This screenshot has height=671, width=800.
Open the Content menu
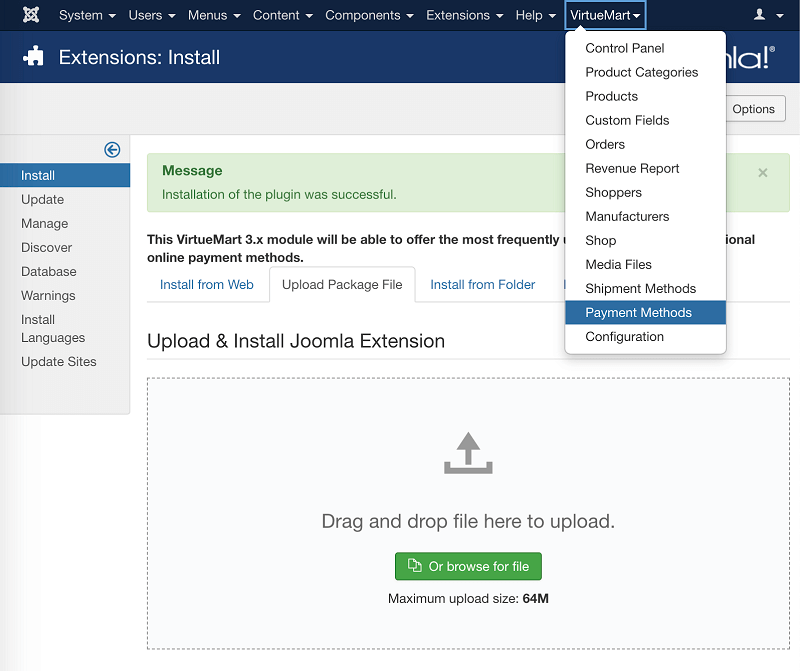pyautogui.click(x=282, y=15)
